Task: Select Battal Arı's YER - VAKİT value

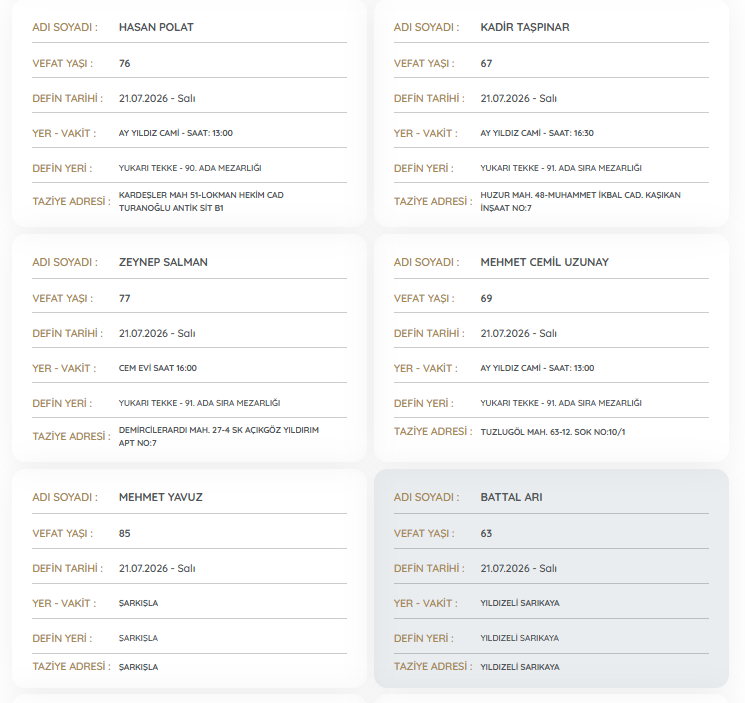Action: (x=520, y=603)
